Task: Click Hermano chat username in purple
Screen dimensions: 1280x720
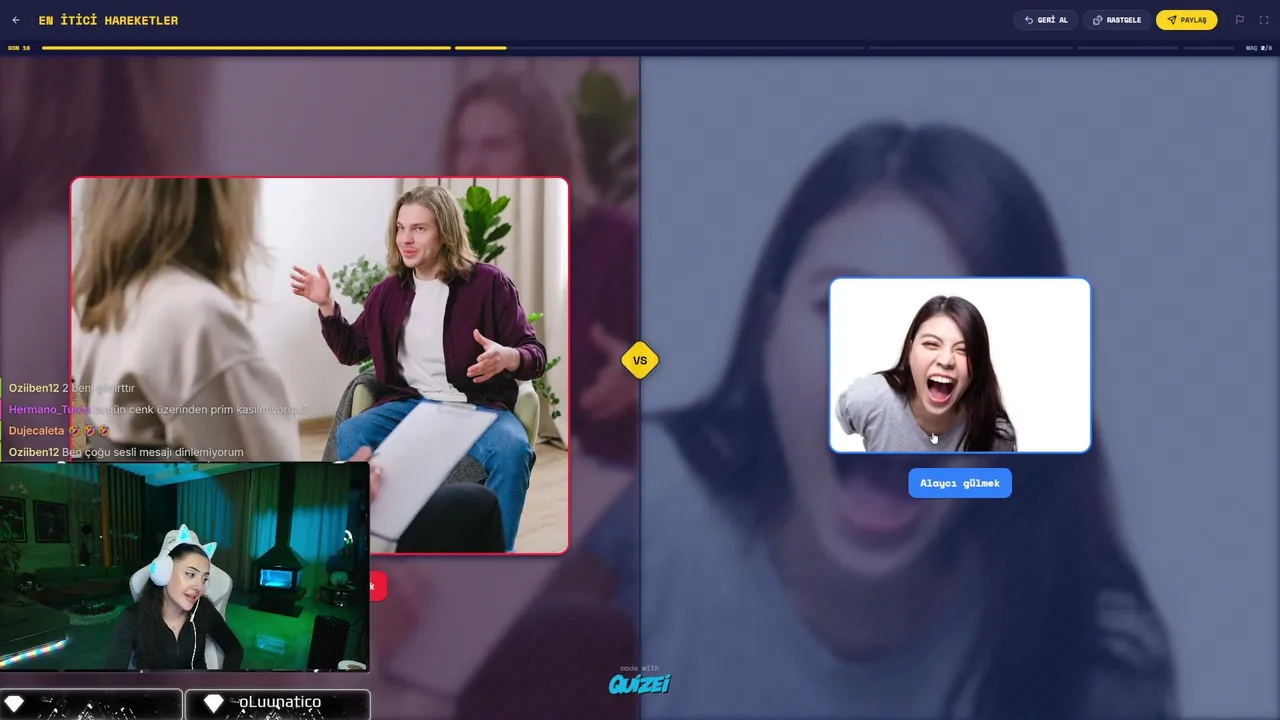Action: pos(49,409)
